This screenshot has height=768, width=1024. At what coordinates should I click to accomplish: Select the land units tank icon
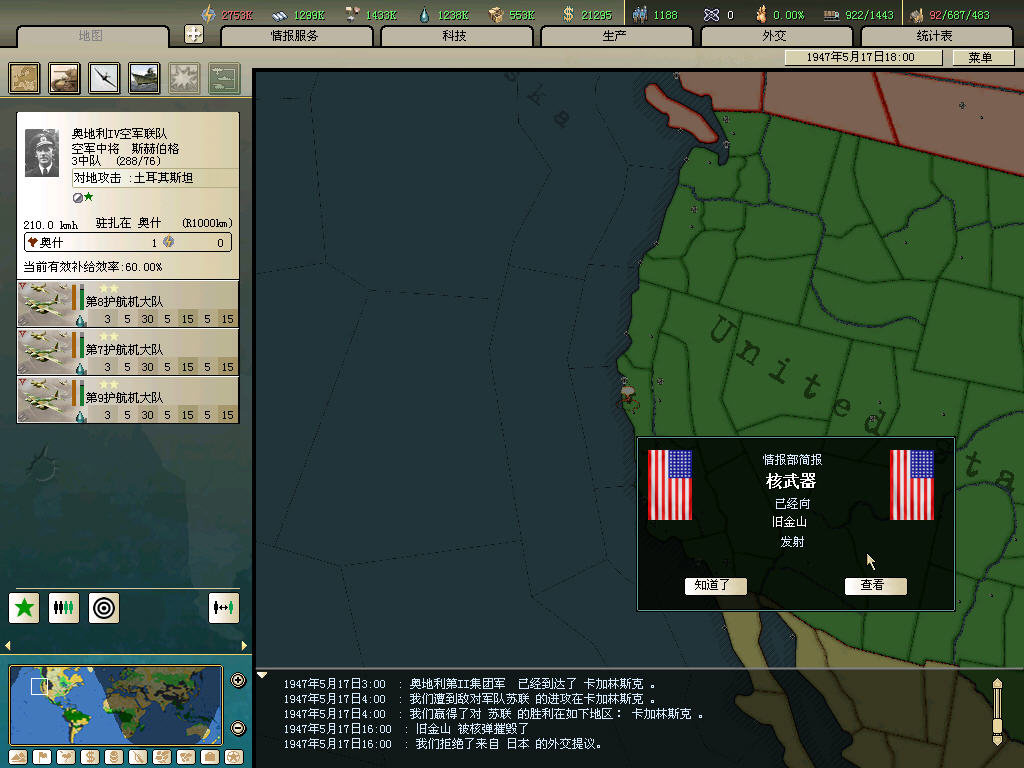click(64, 78)
